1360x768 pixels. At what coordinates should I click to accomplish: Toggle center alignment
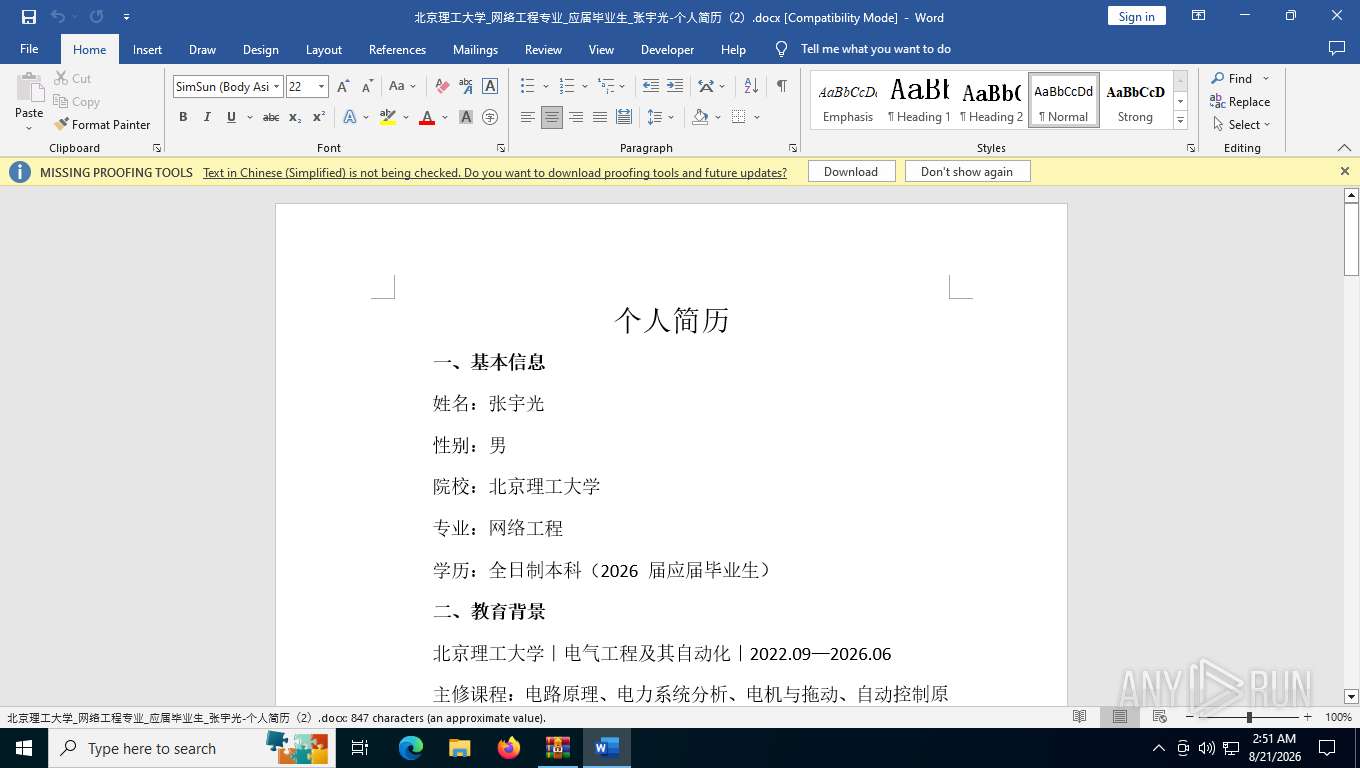pyautogui.click(x=552, y=118)
